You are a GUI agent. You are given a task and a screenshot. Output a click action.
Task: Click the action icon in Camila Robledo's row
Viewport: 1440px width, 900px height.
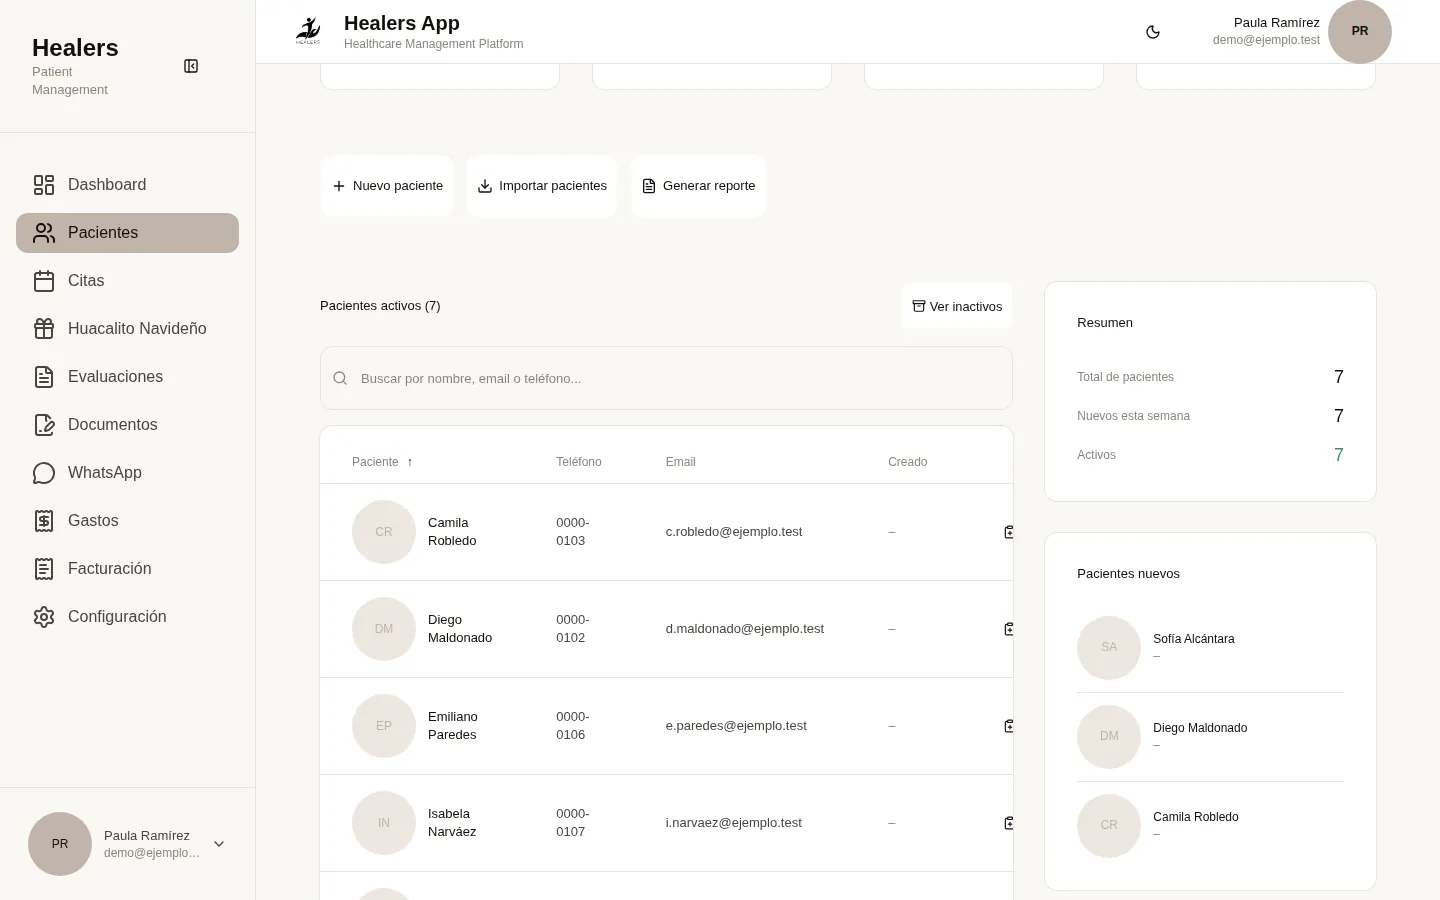(1009, 532)
